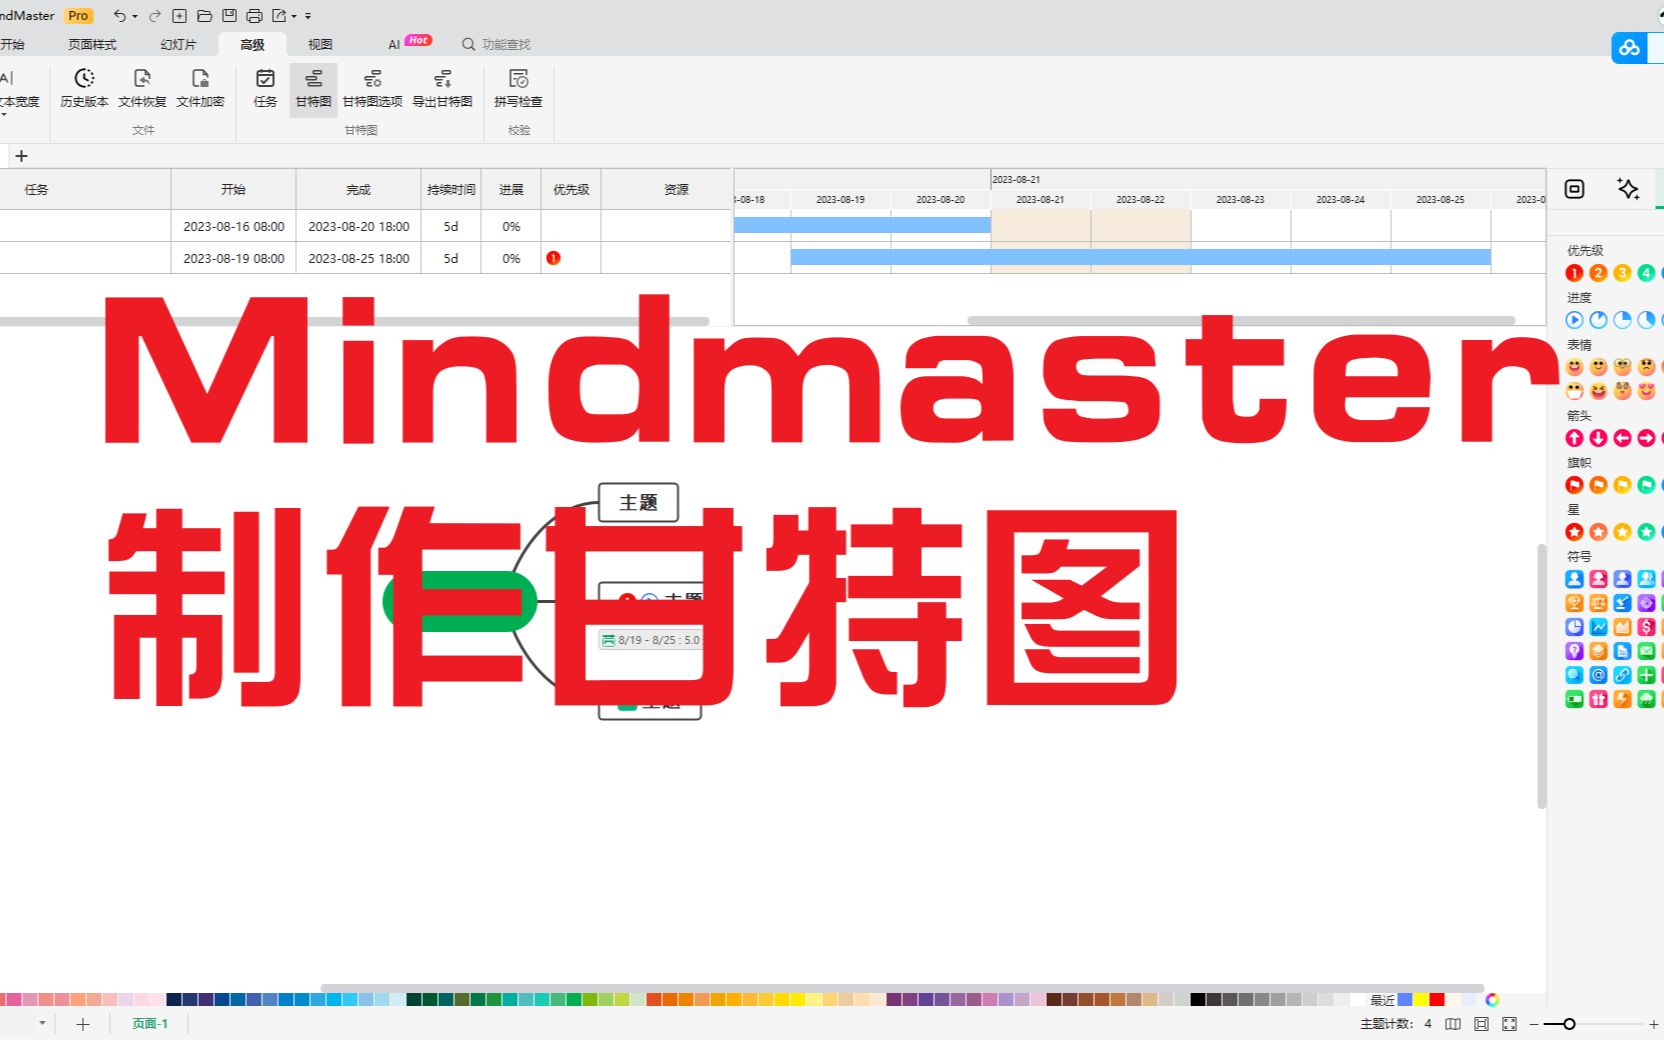Select the 高级 ribbon tab
Viewport: 1664px width, 1040px height.
(x=252, y=45)
